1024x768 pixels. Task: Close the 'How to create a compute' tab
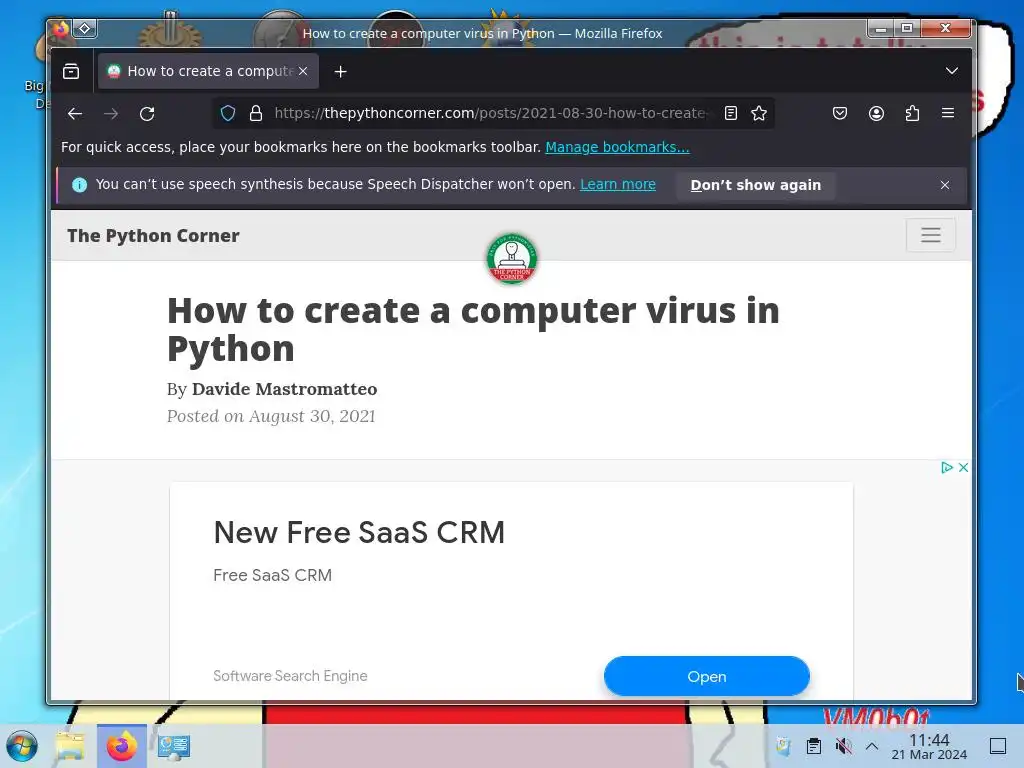pos(303,71)
